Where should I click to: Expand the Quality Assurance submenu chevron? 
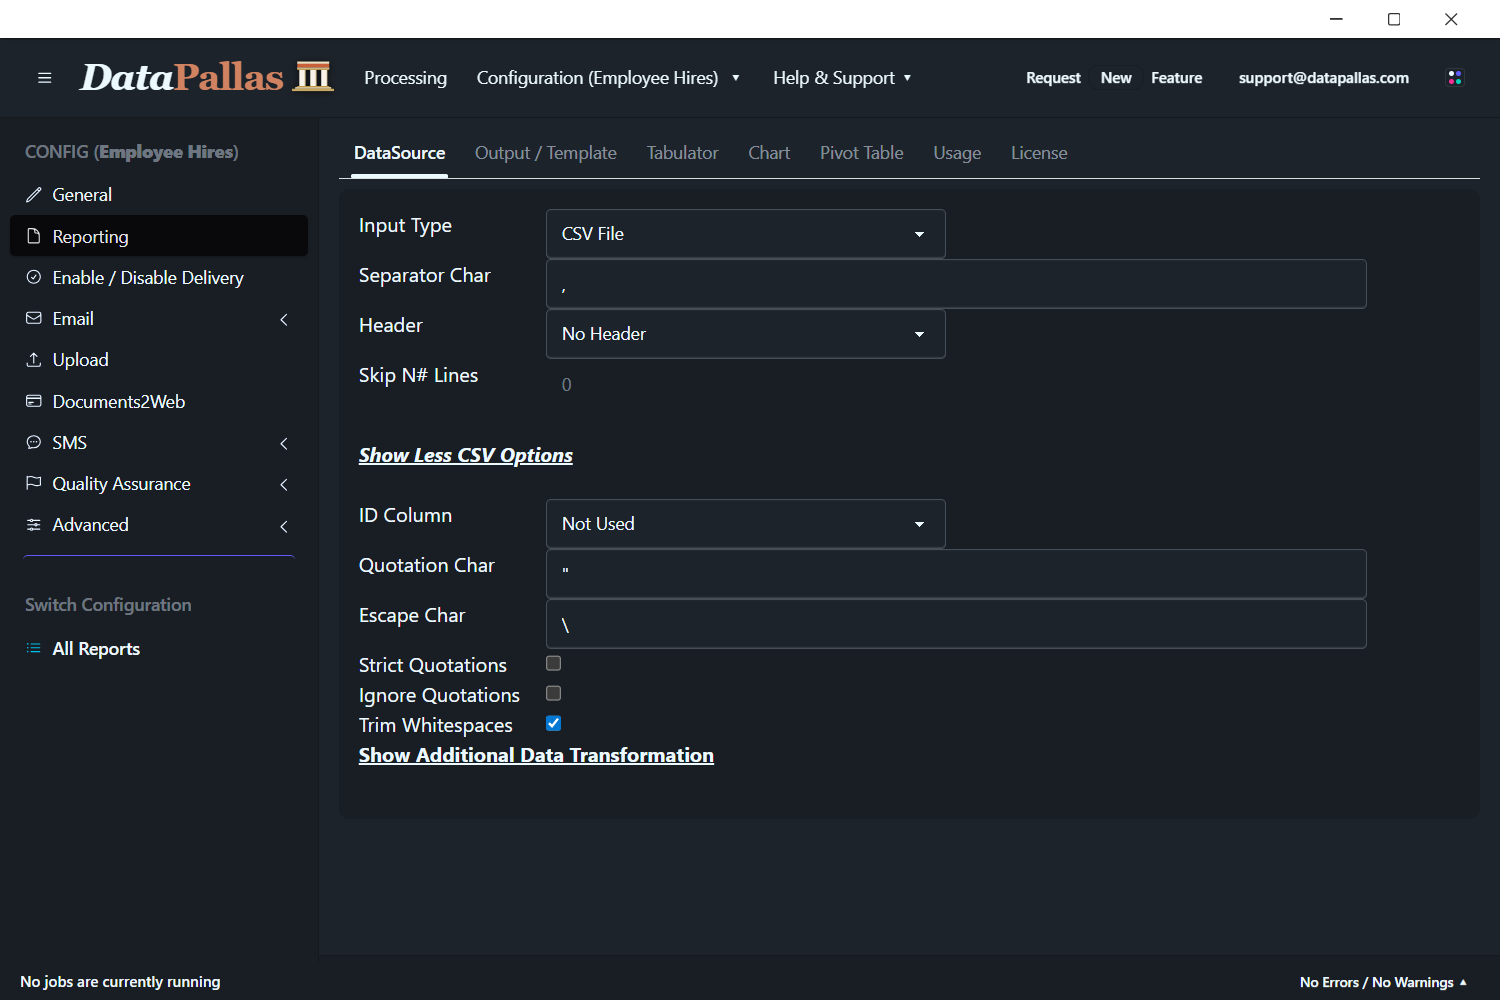[x=284, y=484]
